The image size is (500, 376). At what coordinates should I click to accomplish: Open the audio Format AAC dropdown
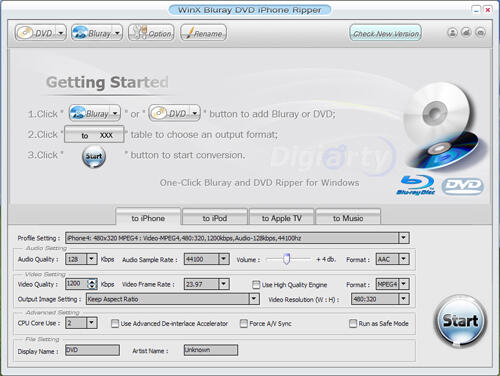pyautogui.click(x=404, y=259)
